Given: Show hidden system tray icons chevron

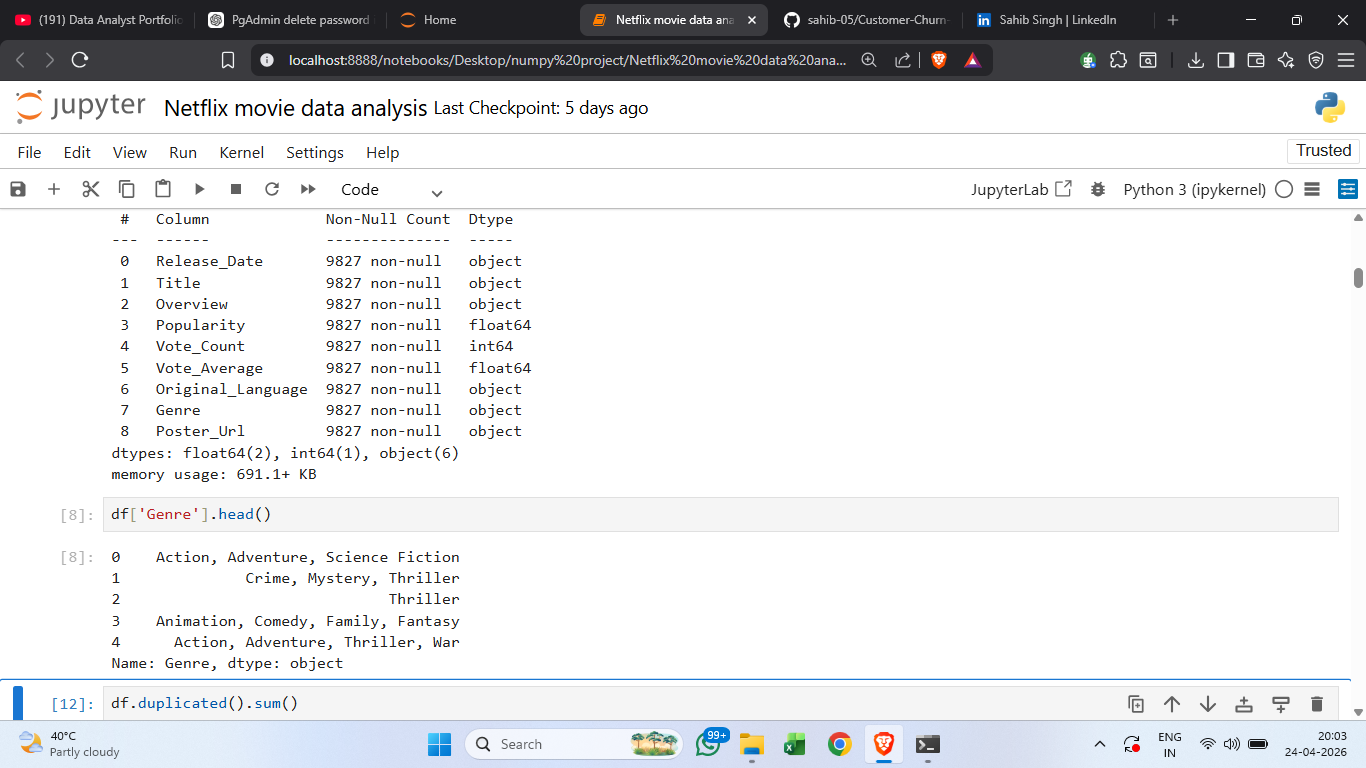Looking at the screenshot, I should tap(1100, 744).
